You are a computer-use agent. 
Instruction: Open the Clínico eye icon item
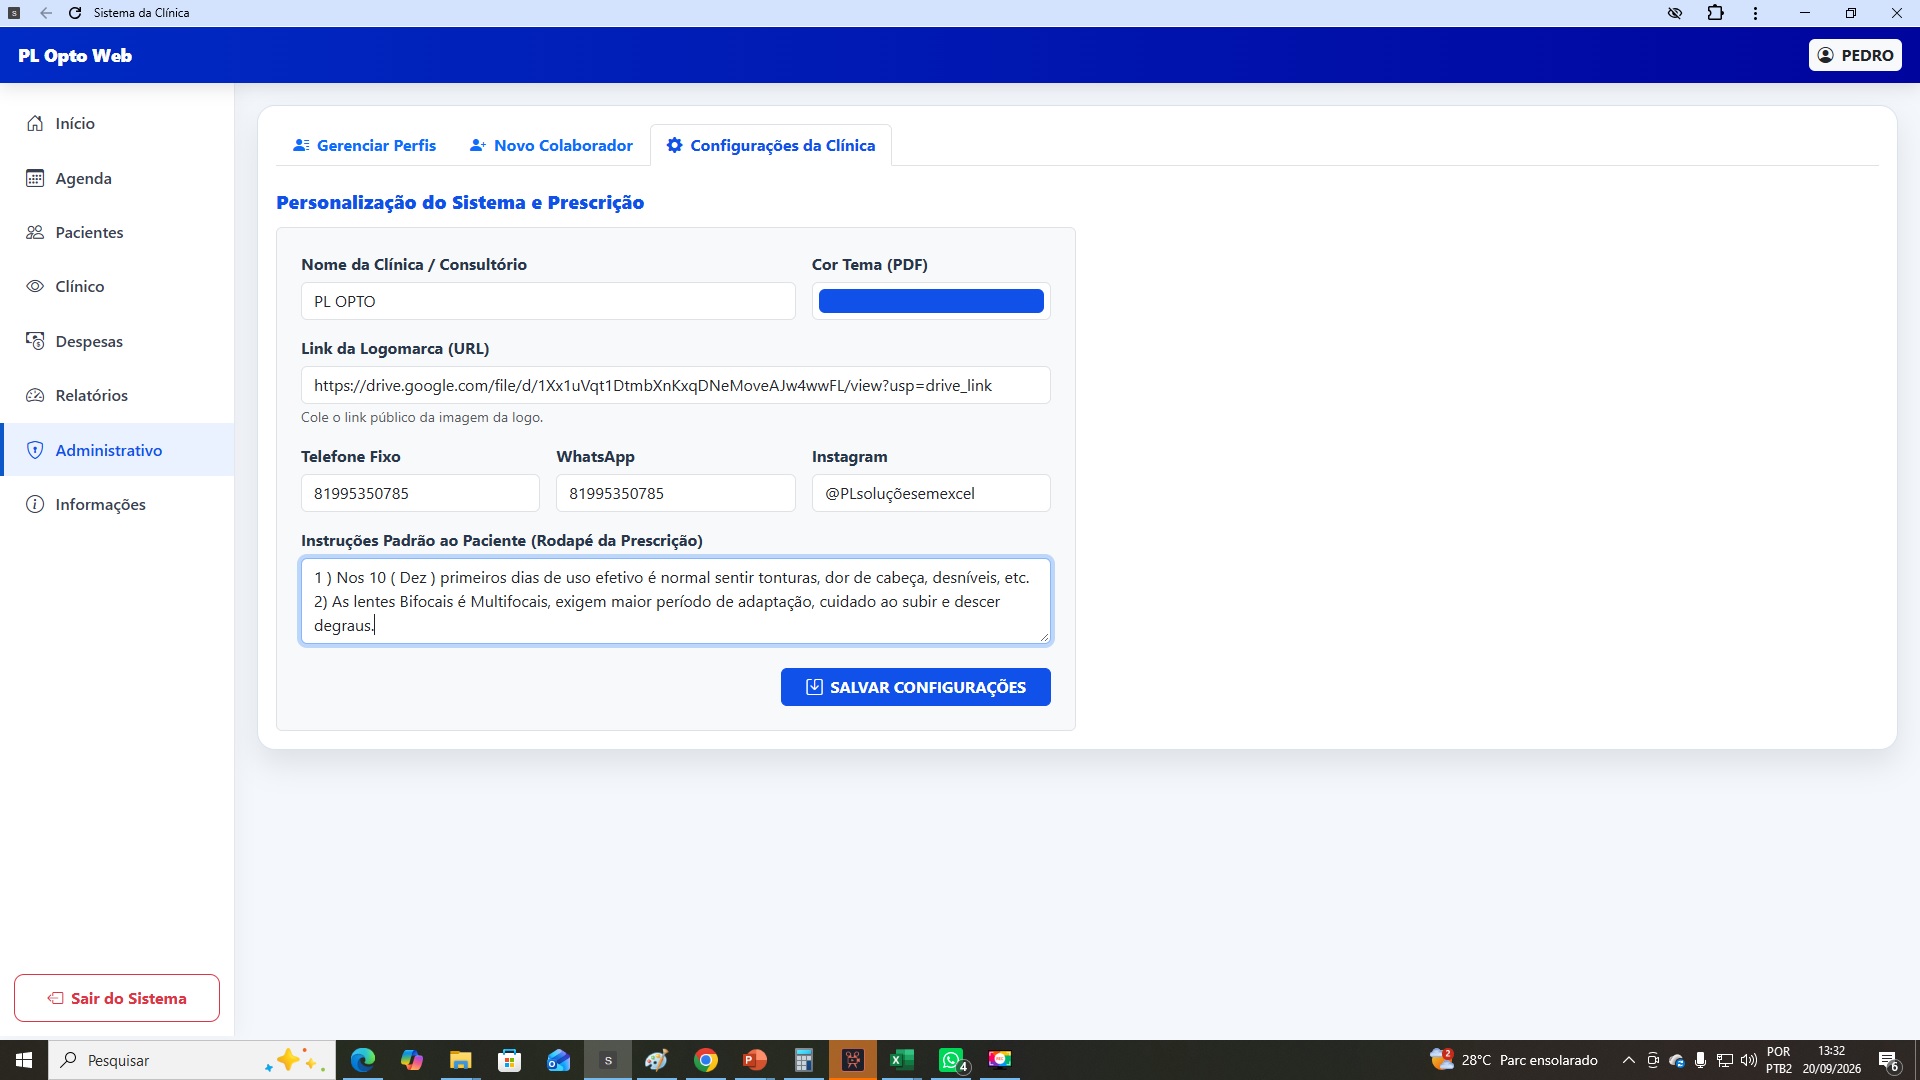point(117,286)
